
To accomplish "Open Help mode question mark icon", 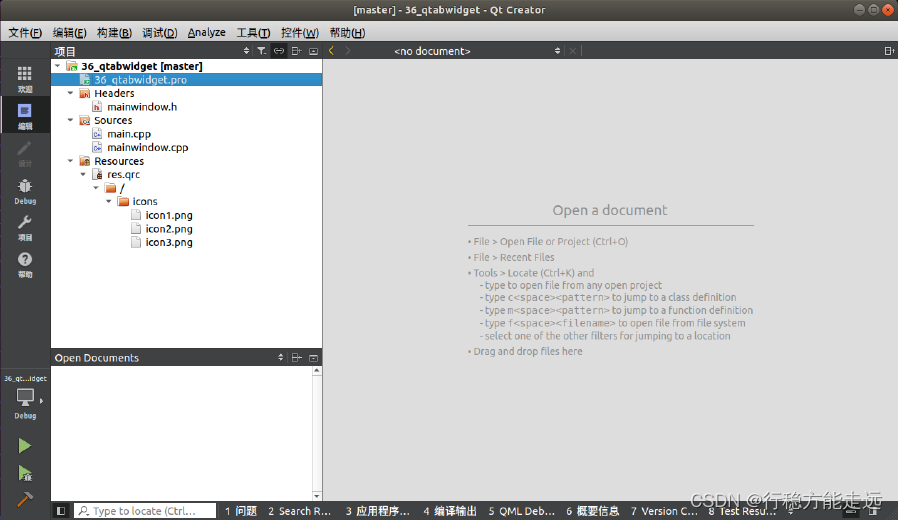I will click(25, 265).
